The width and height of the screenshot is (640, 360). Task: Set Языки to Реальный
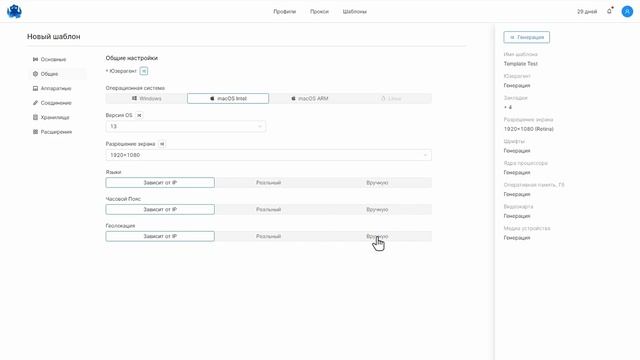(269, 182)
